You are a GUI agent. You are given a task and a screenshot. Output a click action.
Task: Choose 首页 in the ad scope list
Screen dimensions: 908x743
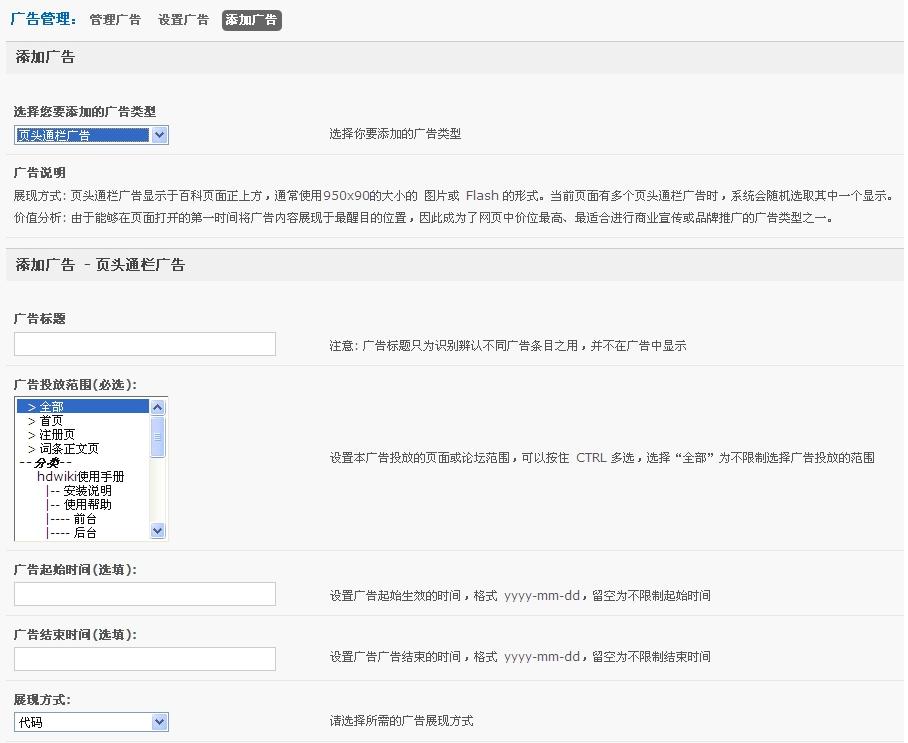[51, 421]
